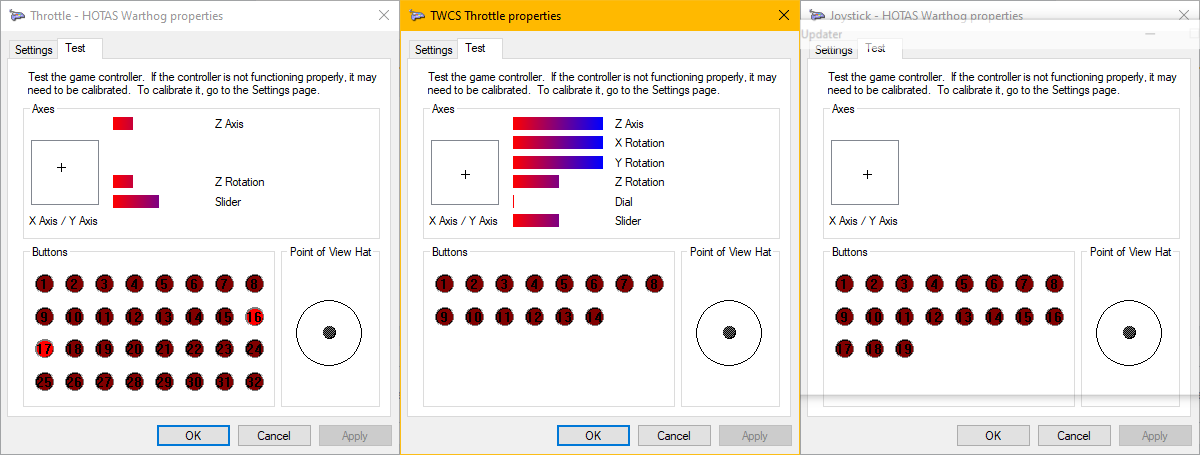Screen dimensions: 1200x455
Task: Click X/Y axis crosshair box in TWCS window
Action: (x=465, y=174)
